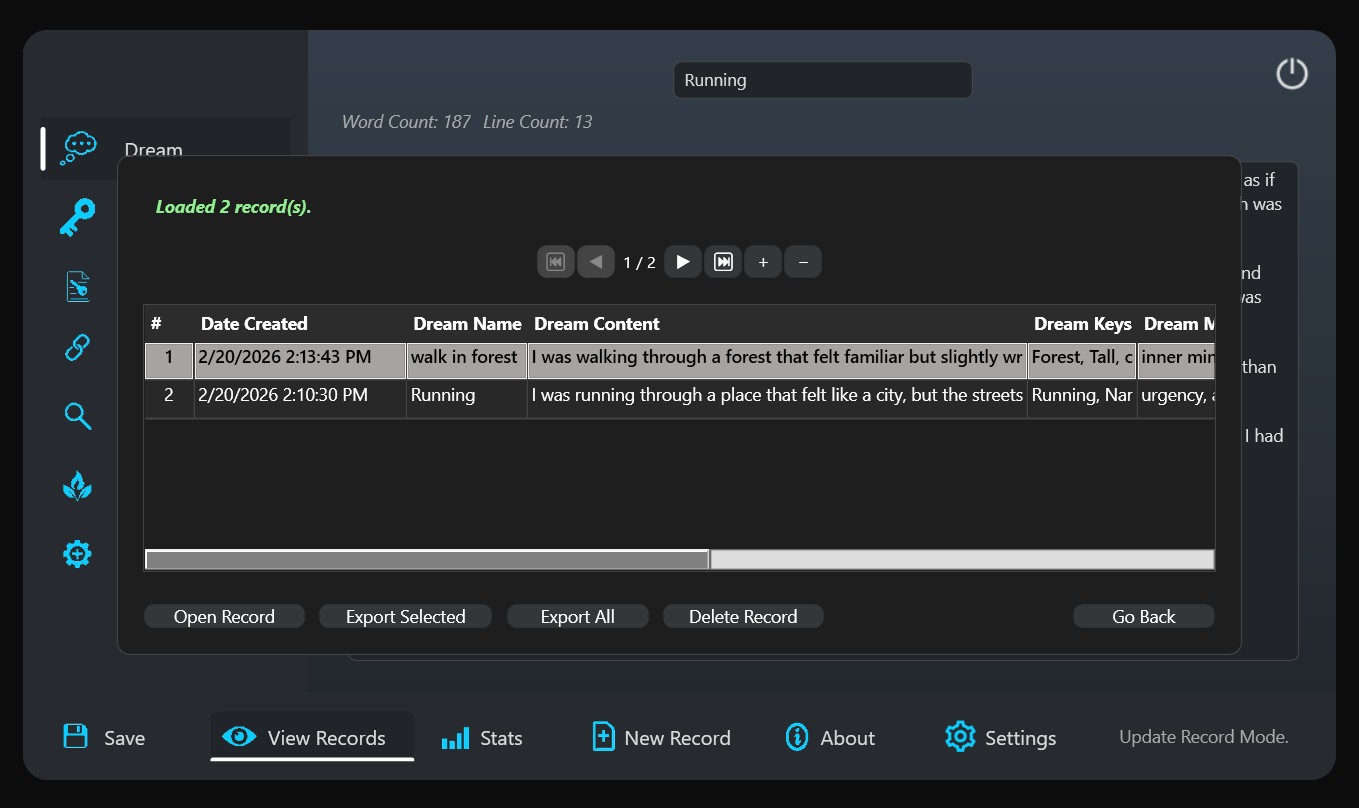Open the Dream thought-bubble sidebar icon

coord(78,148)
